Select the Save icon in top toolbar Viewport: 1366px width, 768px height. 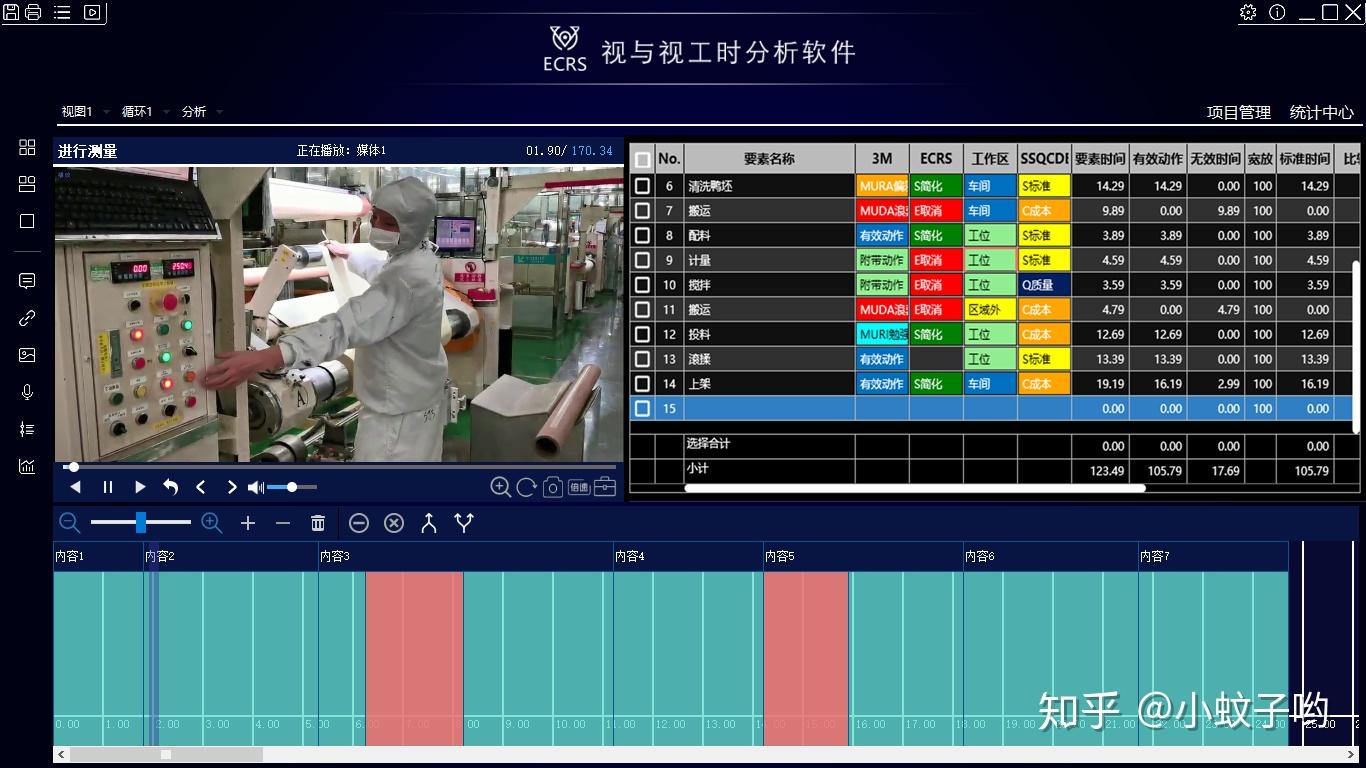point(12,12)
